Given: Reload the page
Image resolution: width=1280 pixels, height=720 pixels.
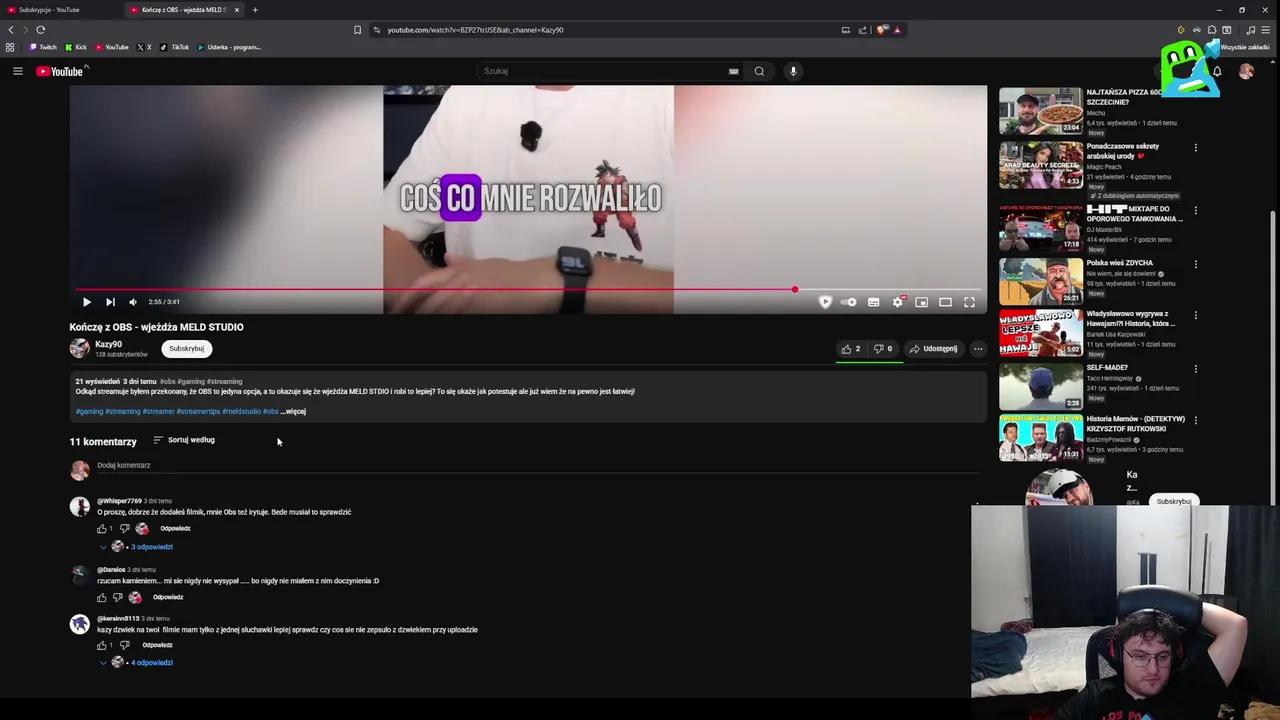Looking at the screenshot, I should point(40,30).
